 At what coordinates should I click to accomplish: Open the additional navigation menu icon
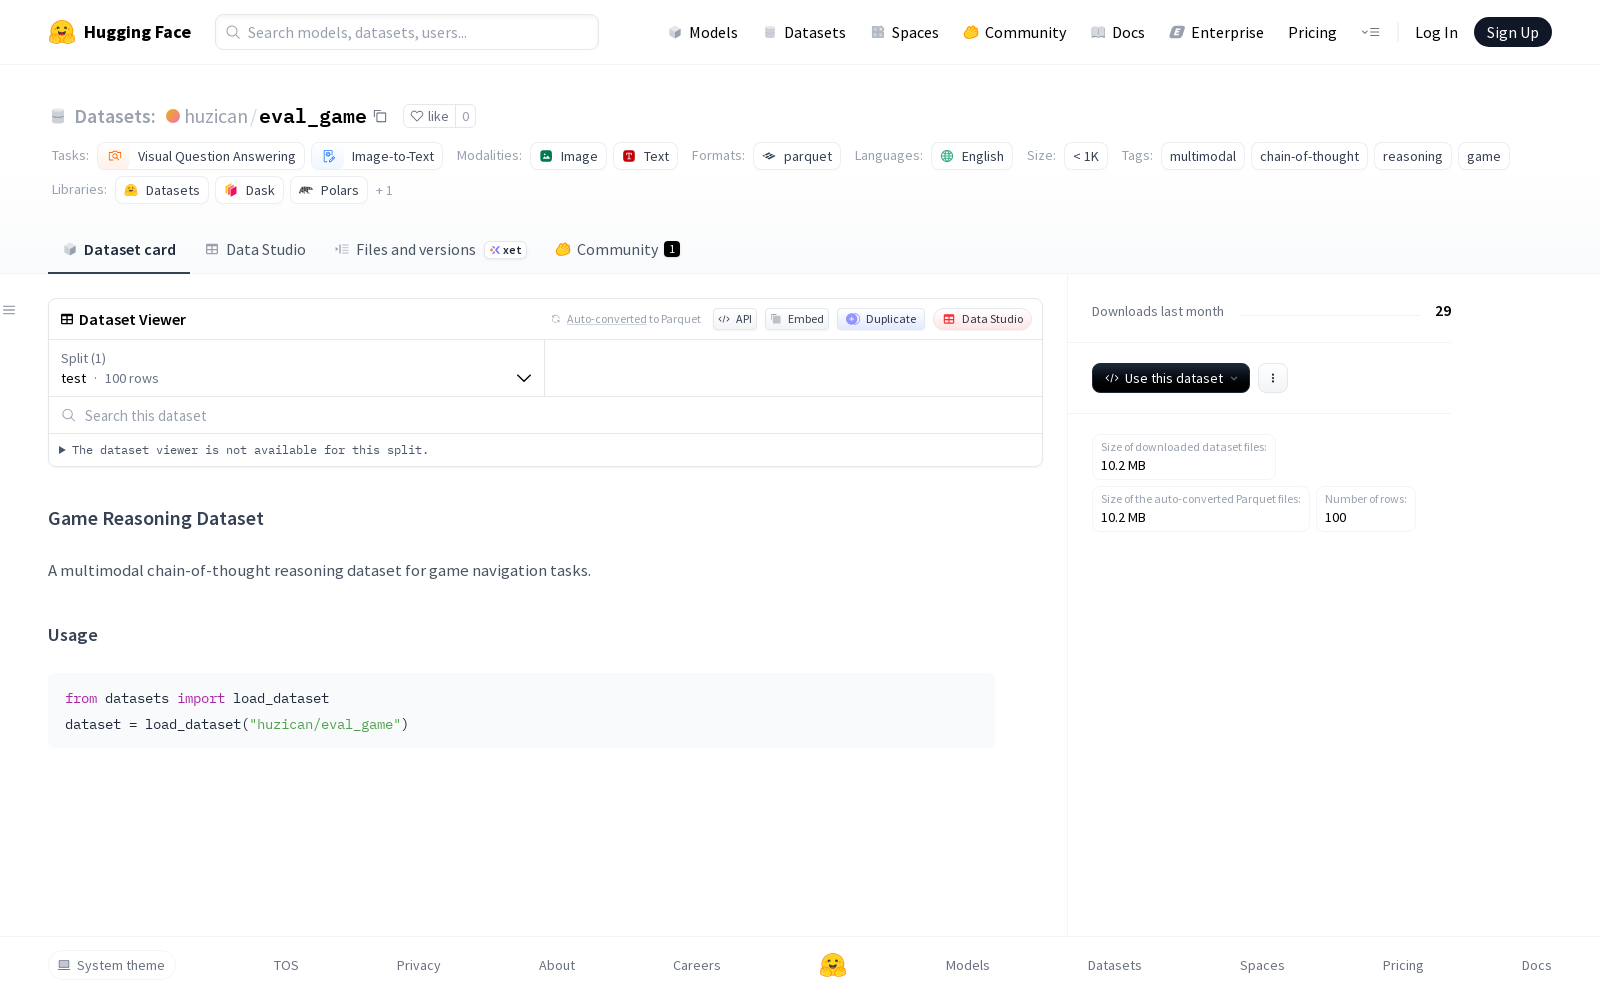tap(1370, 32)
